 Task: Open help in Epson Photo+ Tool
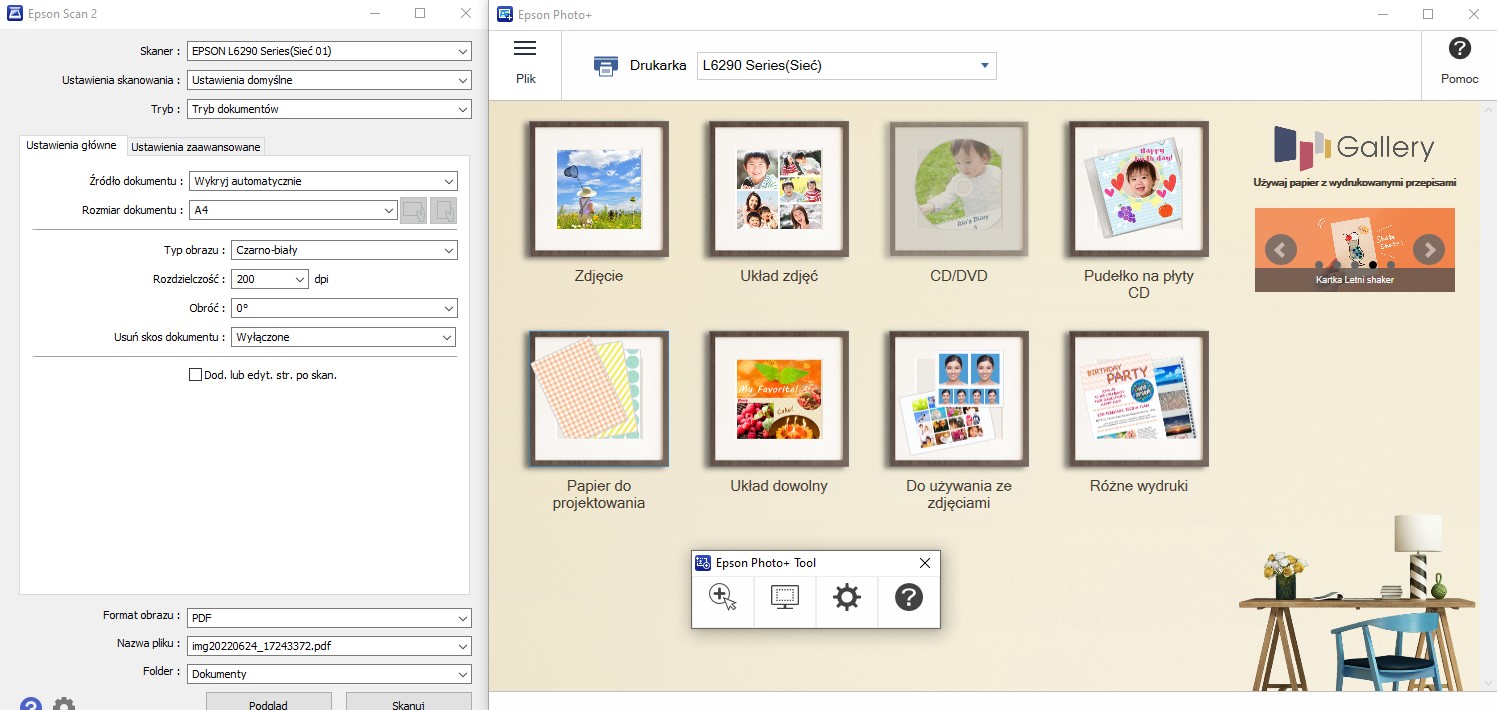[x=908, y=598]
